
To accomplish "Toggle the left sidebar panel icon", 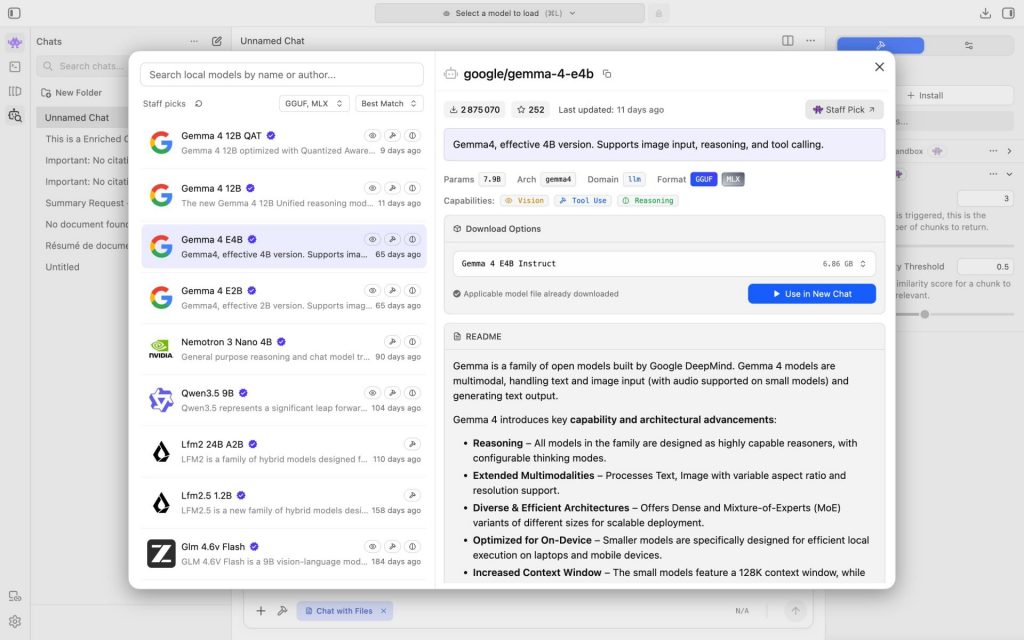I will (14, 13).
